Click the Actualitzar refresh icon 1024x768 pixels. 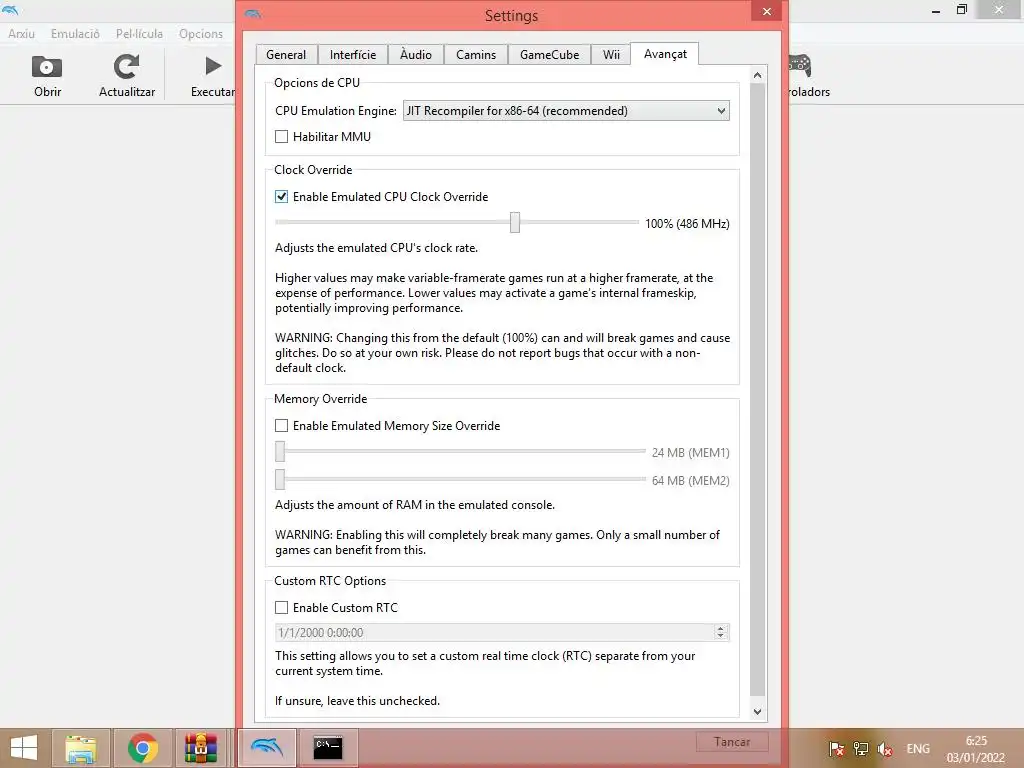click(x=127, y=67)
